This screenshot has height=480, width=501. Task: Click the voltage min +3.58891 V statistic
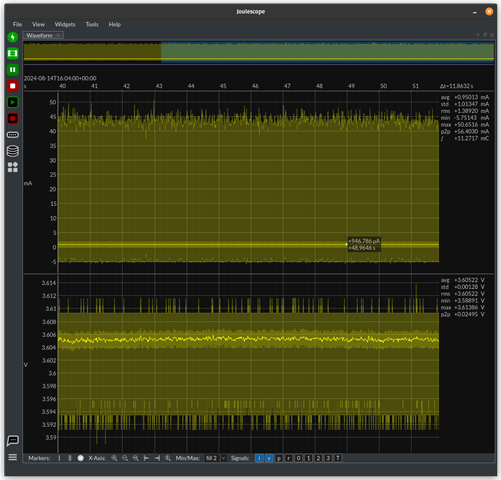pos(463,301)
